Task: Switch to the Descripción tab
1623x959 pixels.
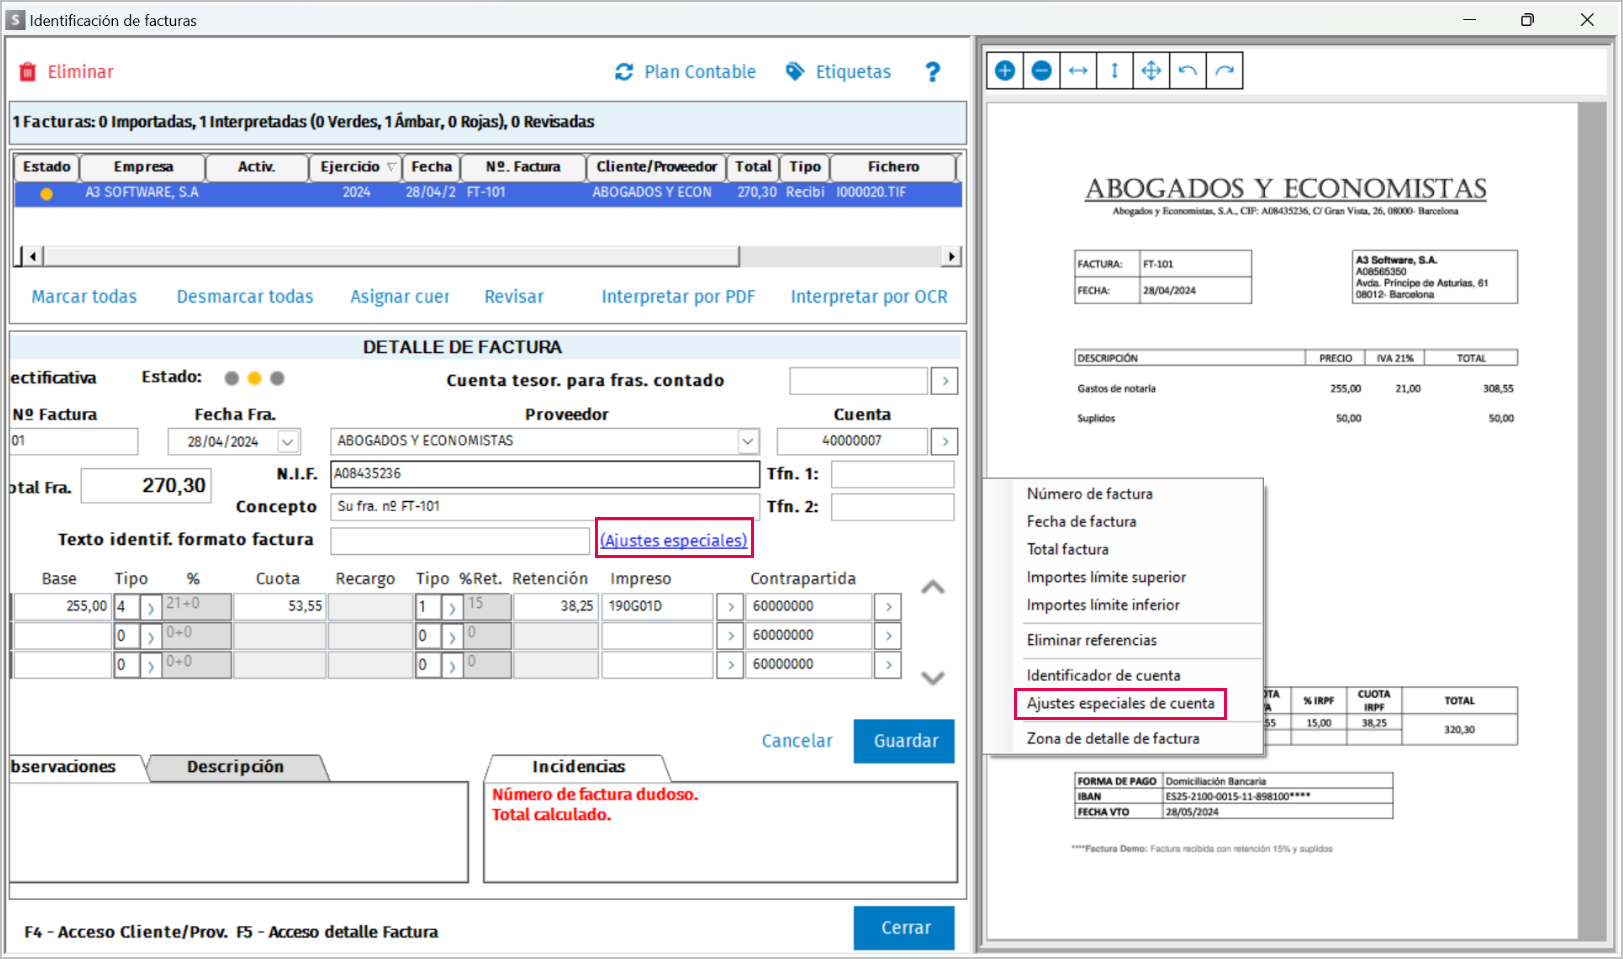Action: point(235,767)
